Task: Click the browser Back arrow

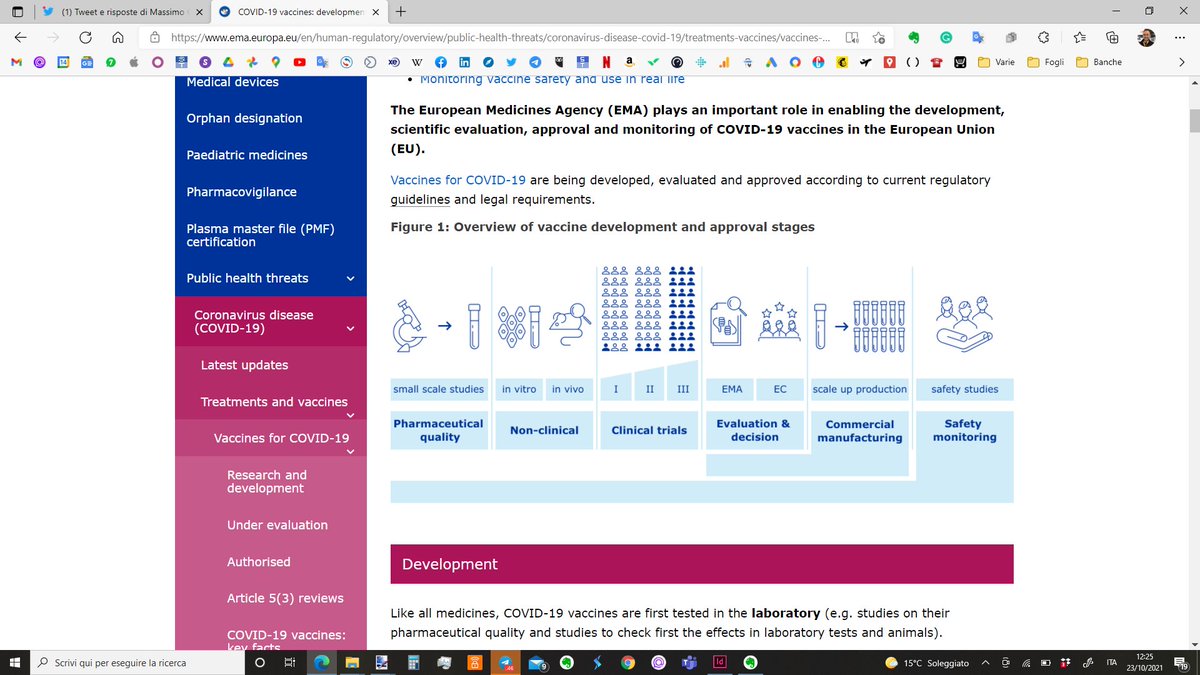Action: pyautogui.click(x=21, y=37)
